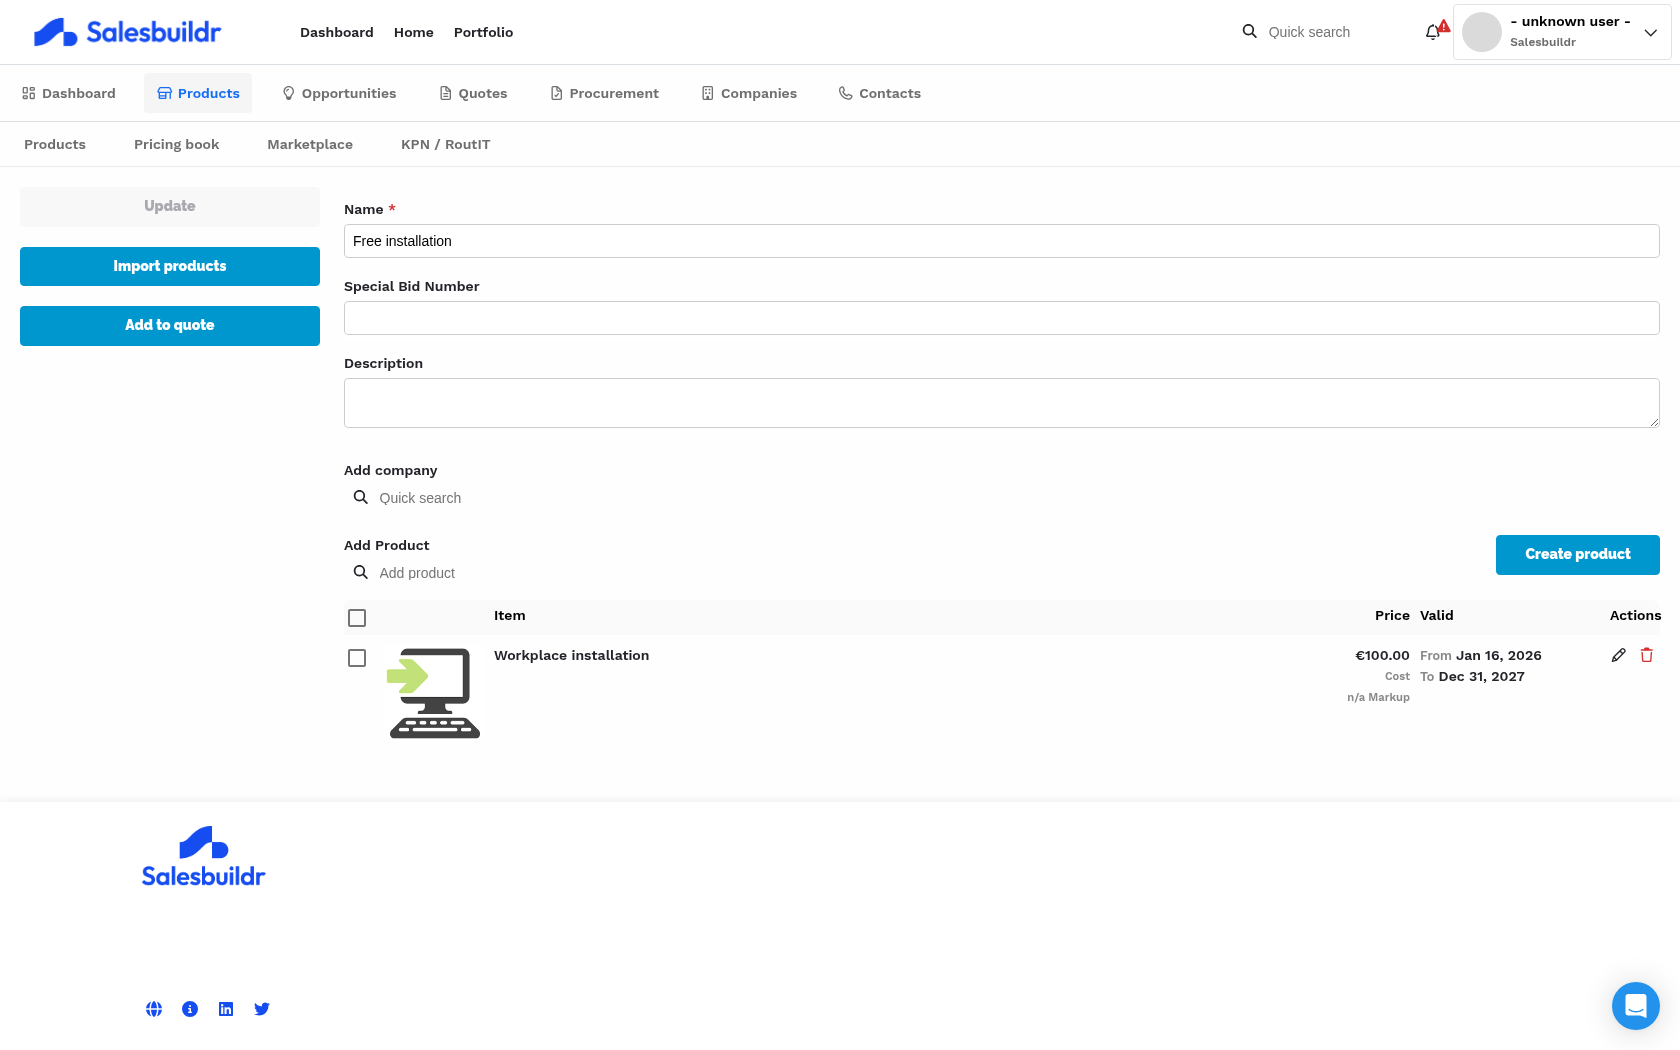The height and width of the screenshot is (1050, 1680).
Task: Click the user avatar circle
Action: coord(1482,32)
